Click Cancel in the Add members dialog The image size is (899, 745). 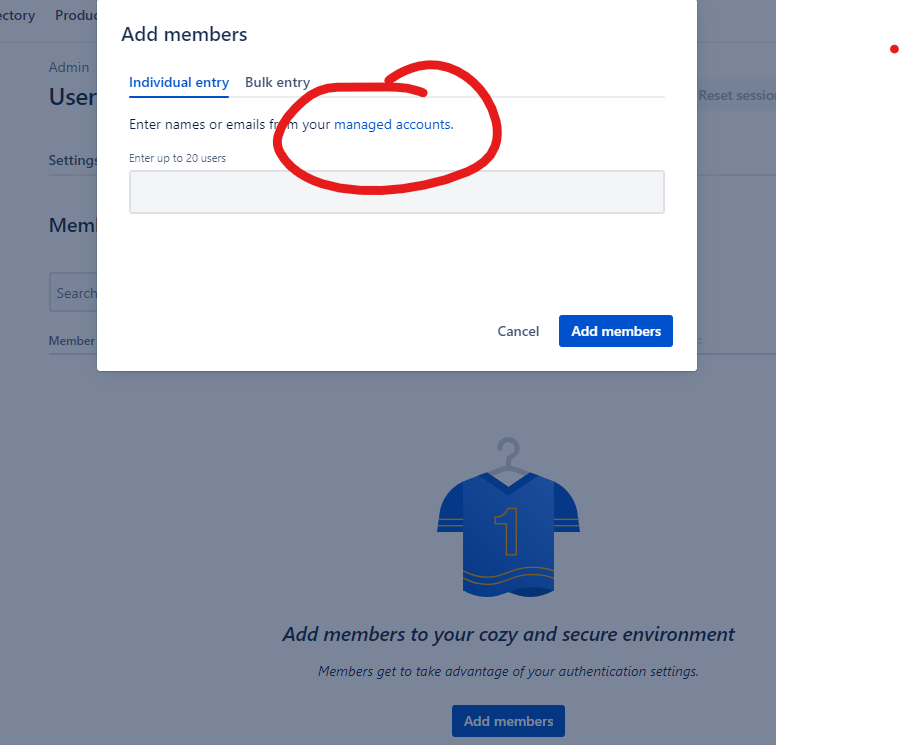(518, 331)
